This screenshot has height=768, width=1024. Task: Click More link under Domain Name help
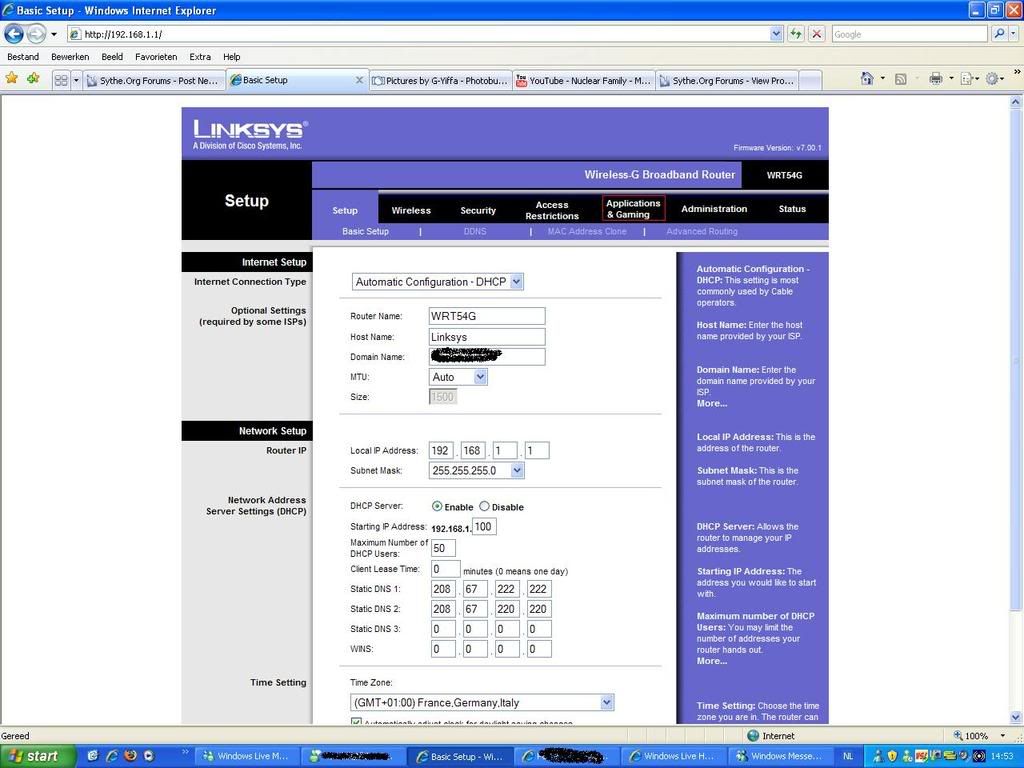[x=711, y=404]
